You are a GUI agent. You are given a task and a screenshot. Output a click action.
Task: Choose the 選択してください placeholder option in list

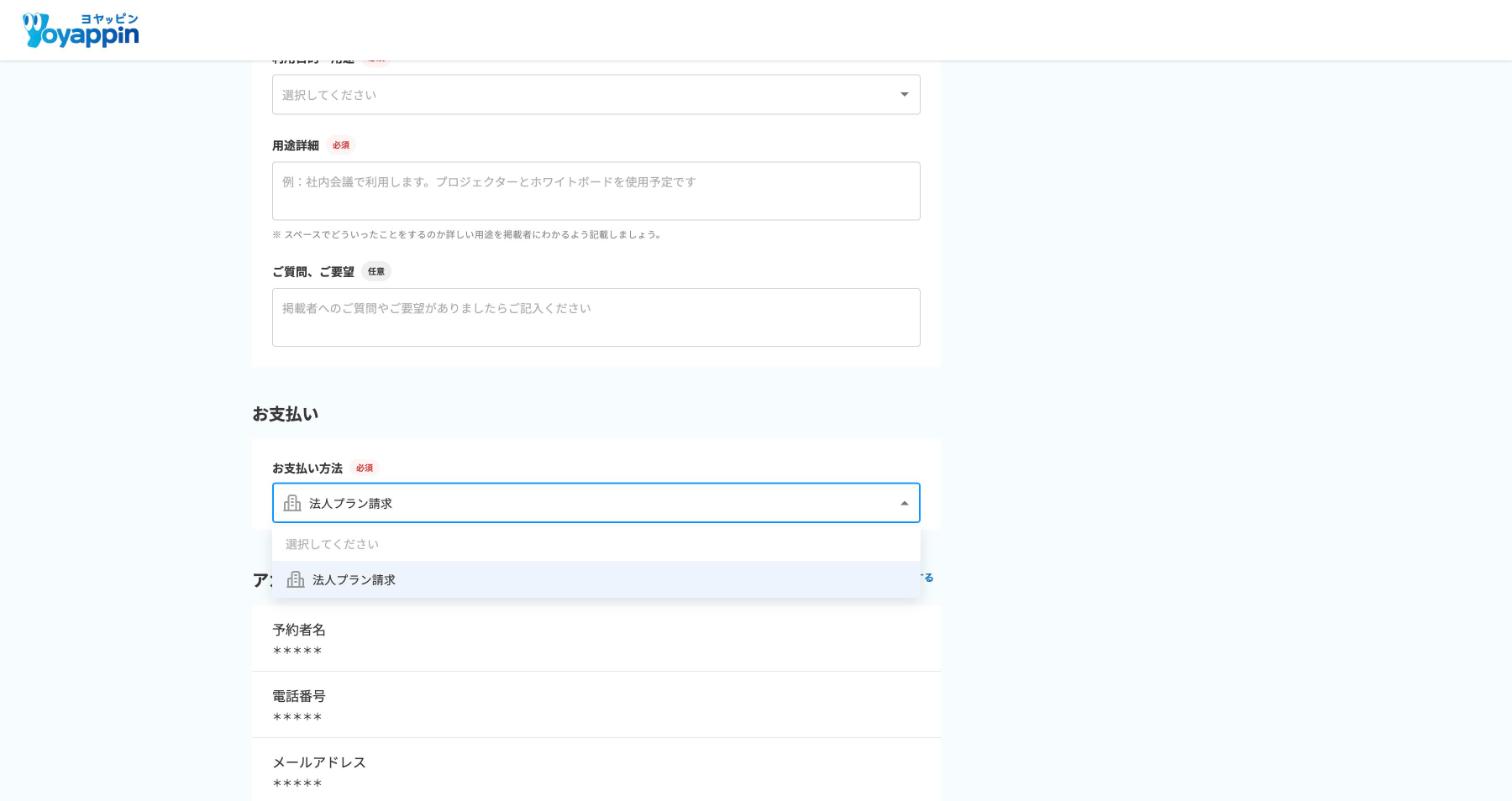coord(596,545)
